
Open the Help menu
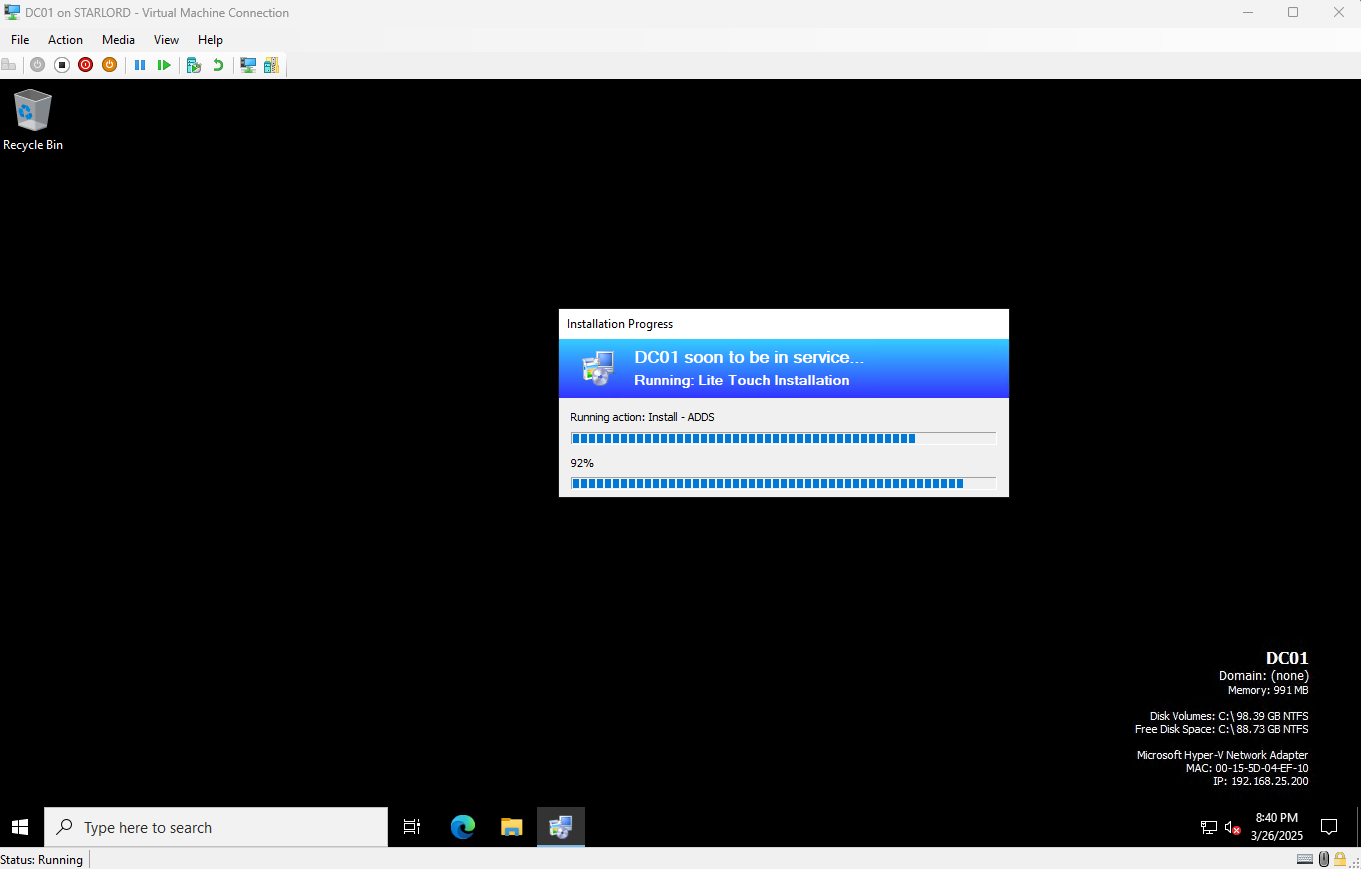(210, 40)
